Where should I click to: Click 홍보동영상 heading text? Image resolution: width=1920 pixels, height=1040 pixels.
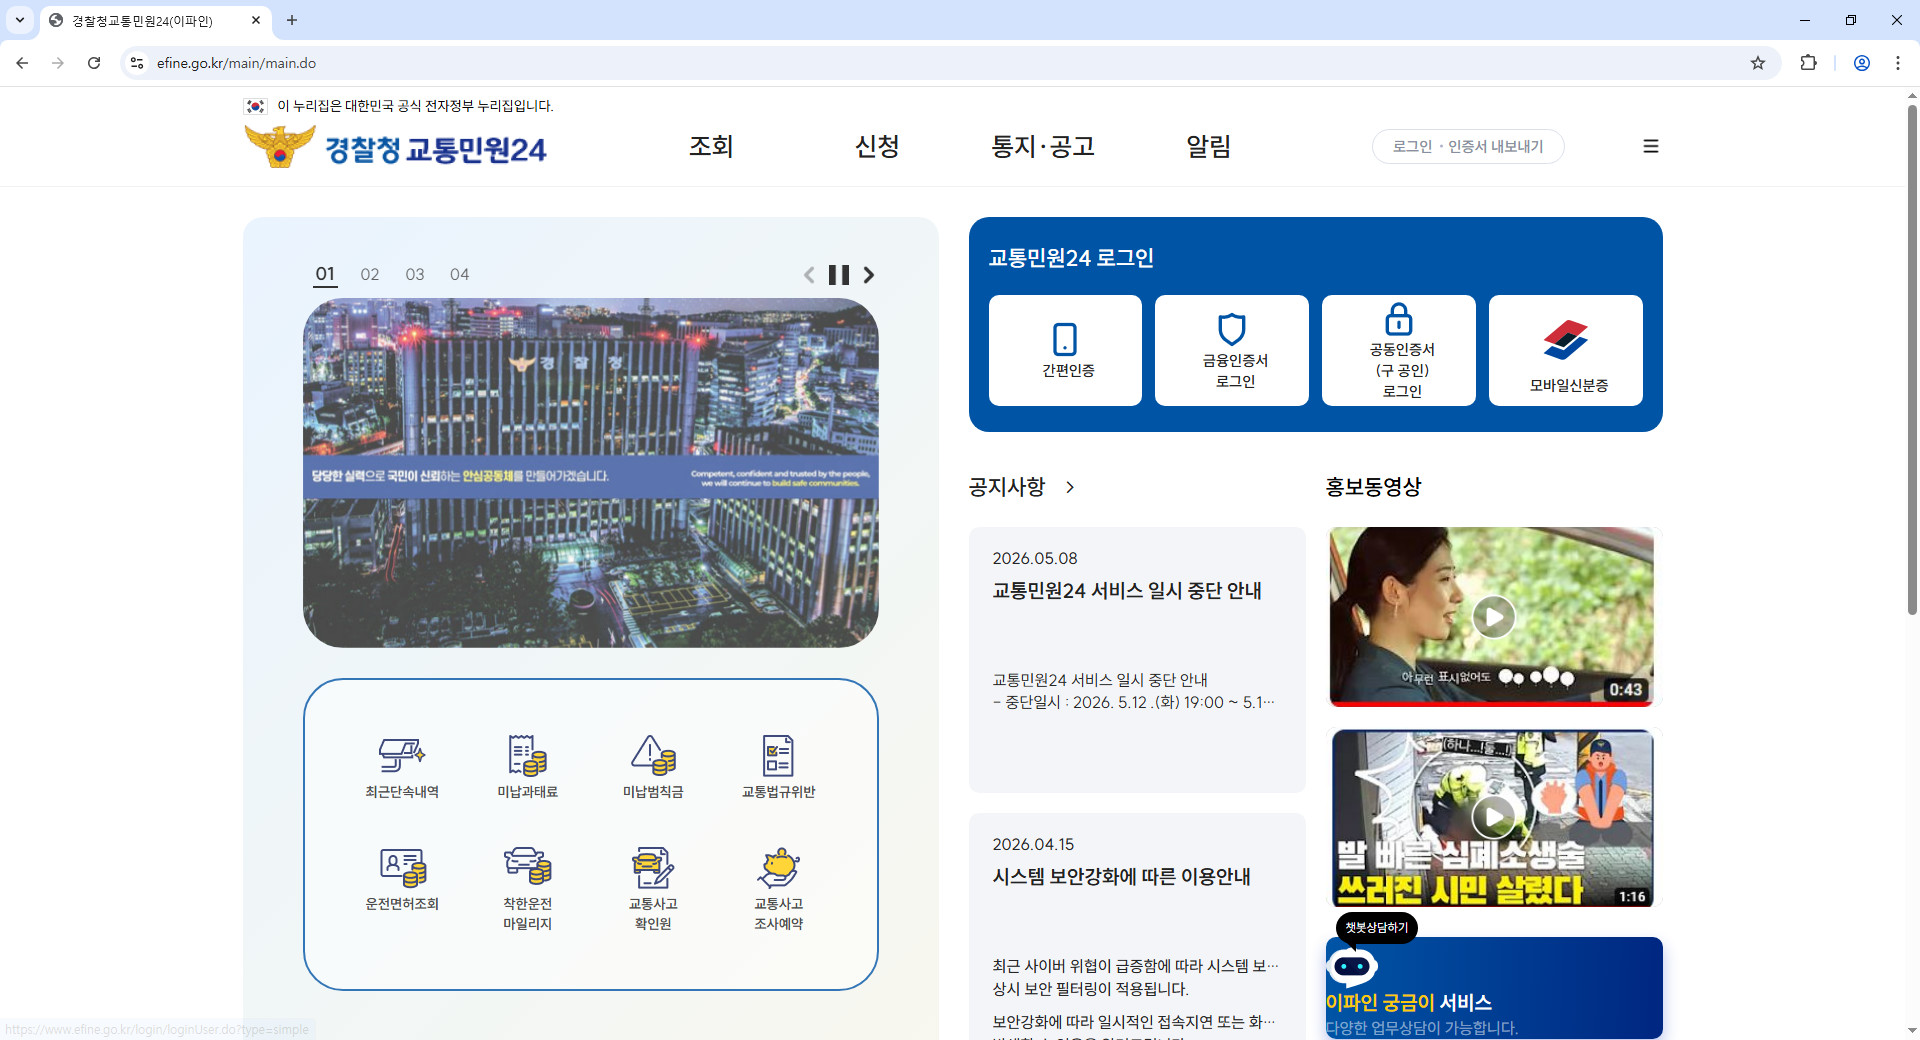click(1373, 487)
